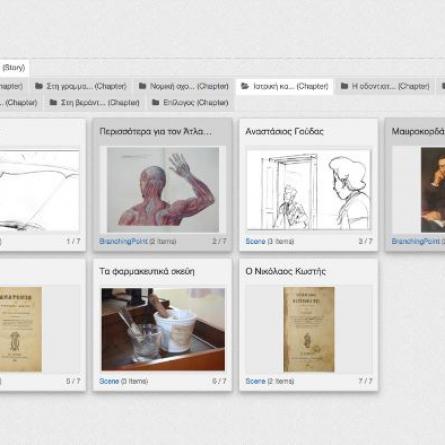Open the anatomy atlas muscle illustration thumbnail
This screenshot has height=445, width=445.
[x=163, y=190]
